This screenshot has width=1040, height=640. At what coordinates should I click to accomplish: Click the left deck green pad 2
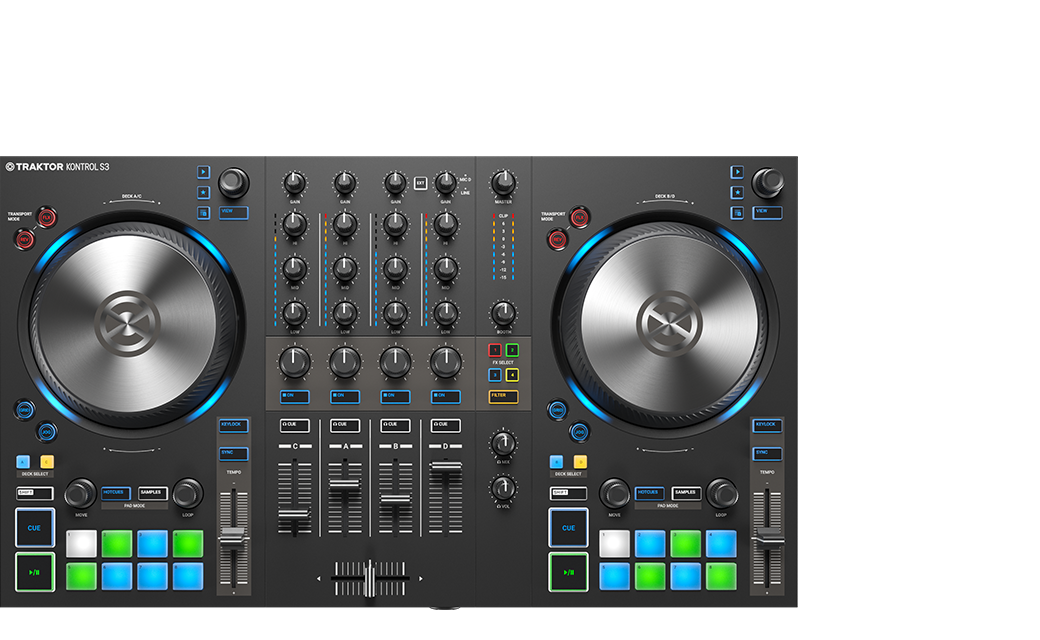point(117,544)
